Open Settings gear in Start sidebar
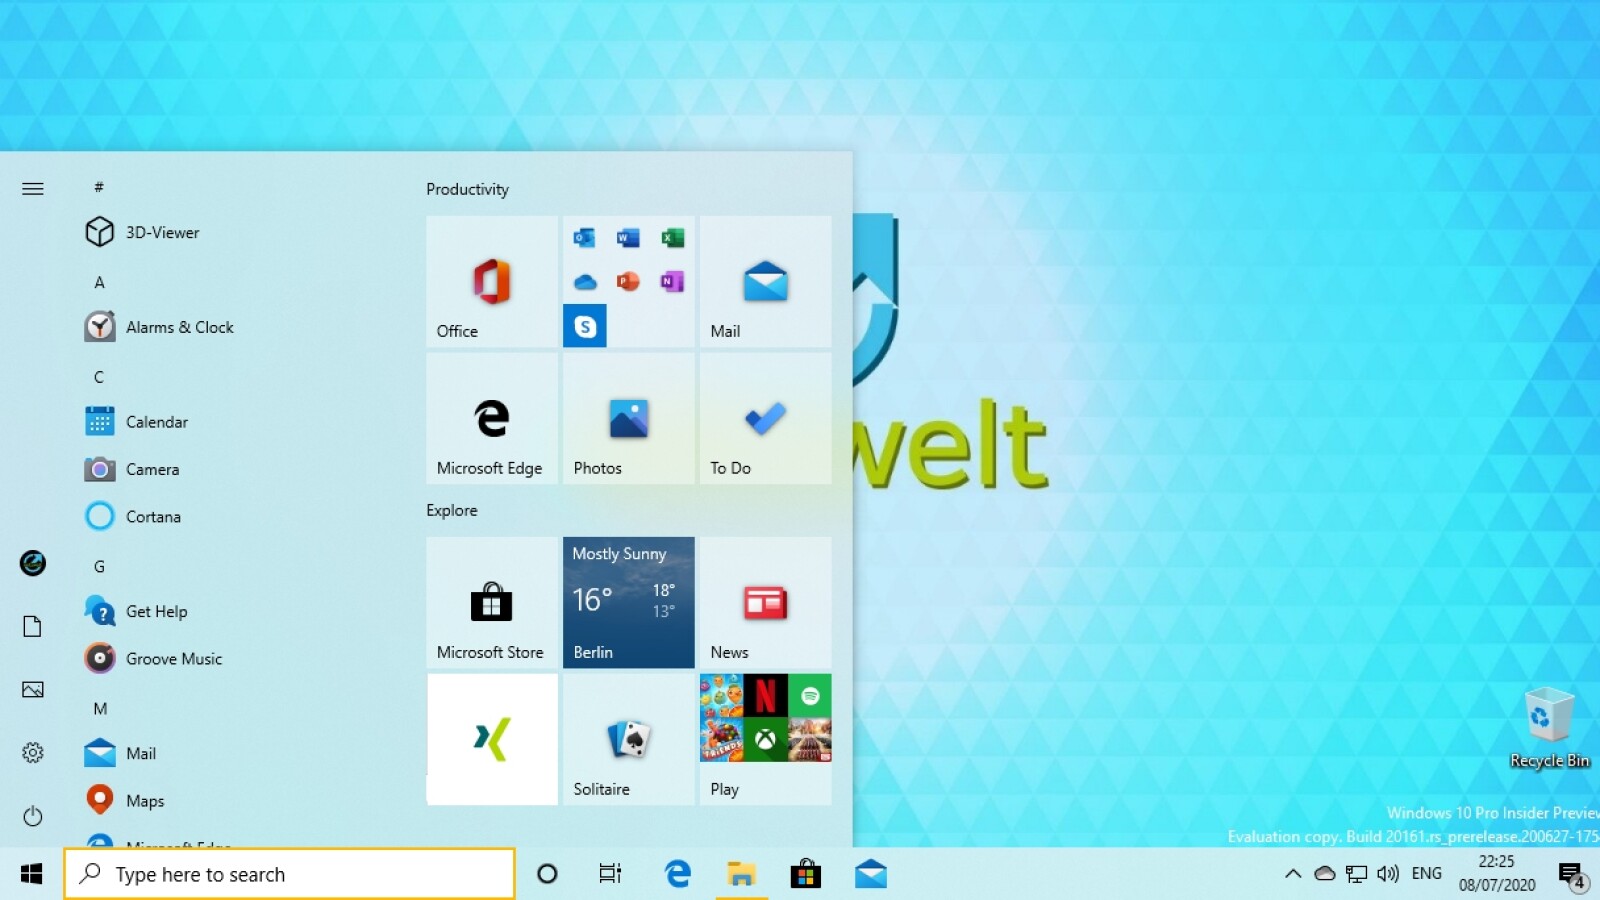Image resolution: width=1600 pixels, height=900 pixels. [33, 752]
